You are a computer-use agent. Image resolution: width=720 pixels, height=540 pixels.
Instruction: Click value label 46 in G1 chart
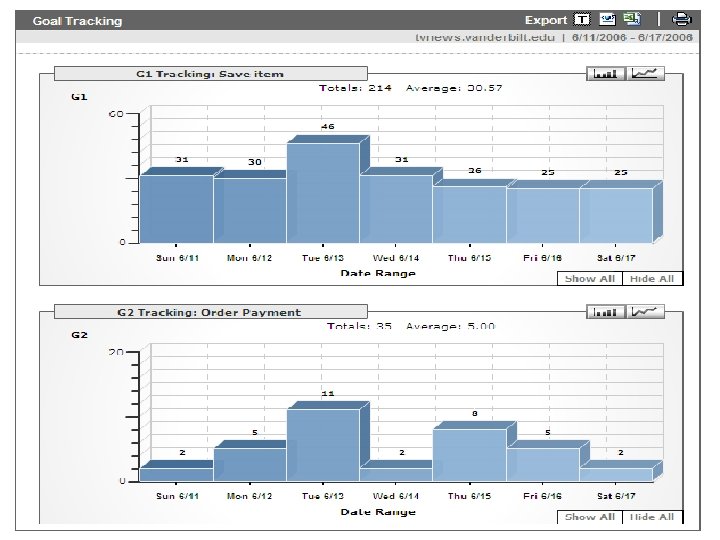[x=328, y=126]
